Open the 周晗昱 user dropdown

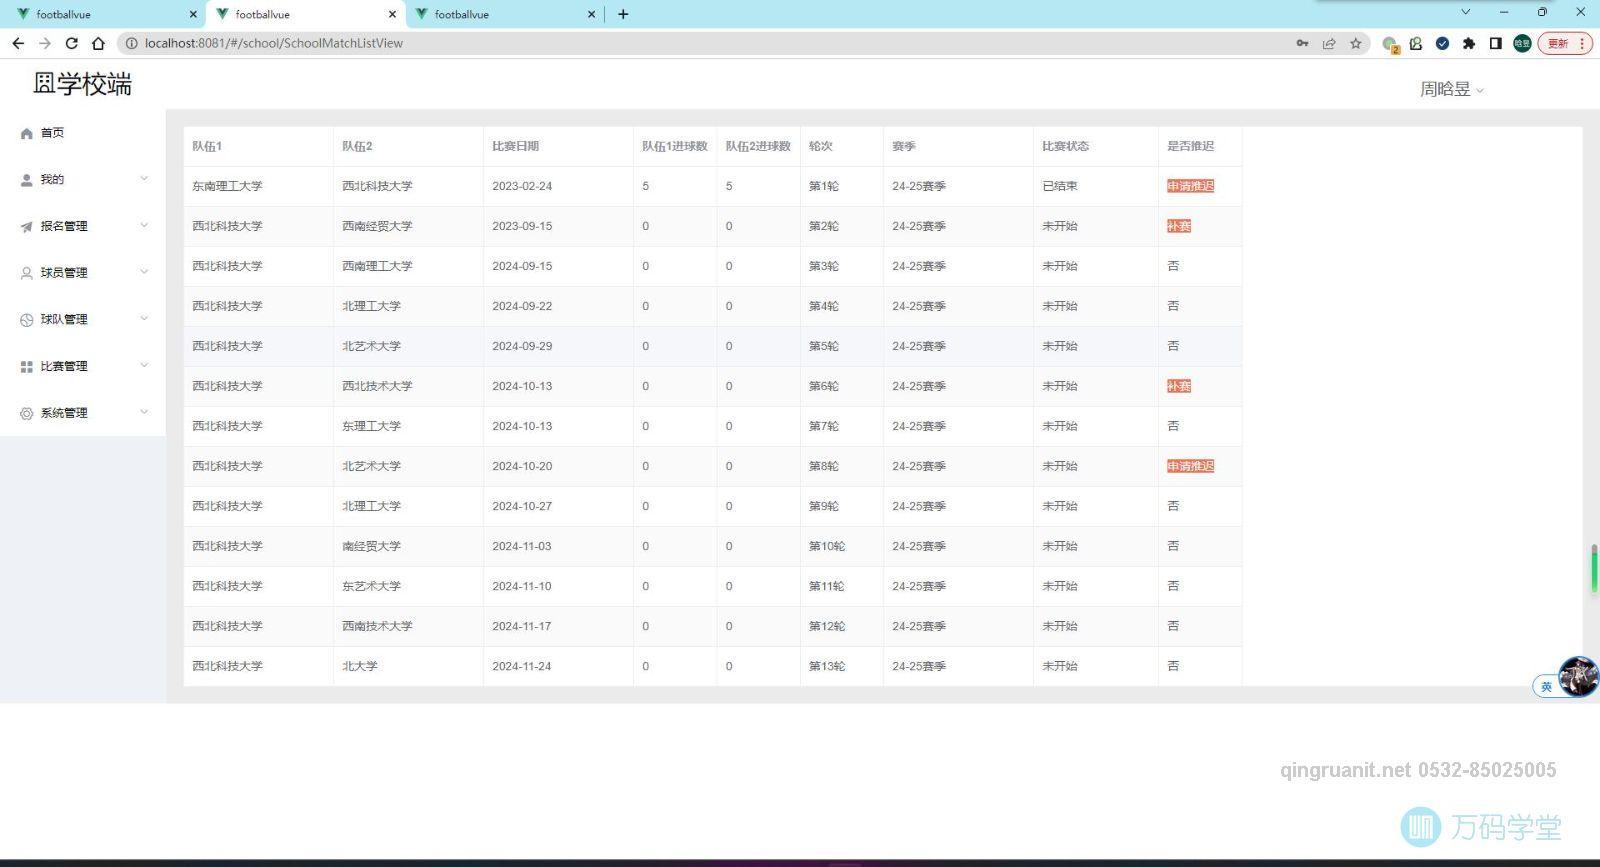(1451, 89)
